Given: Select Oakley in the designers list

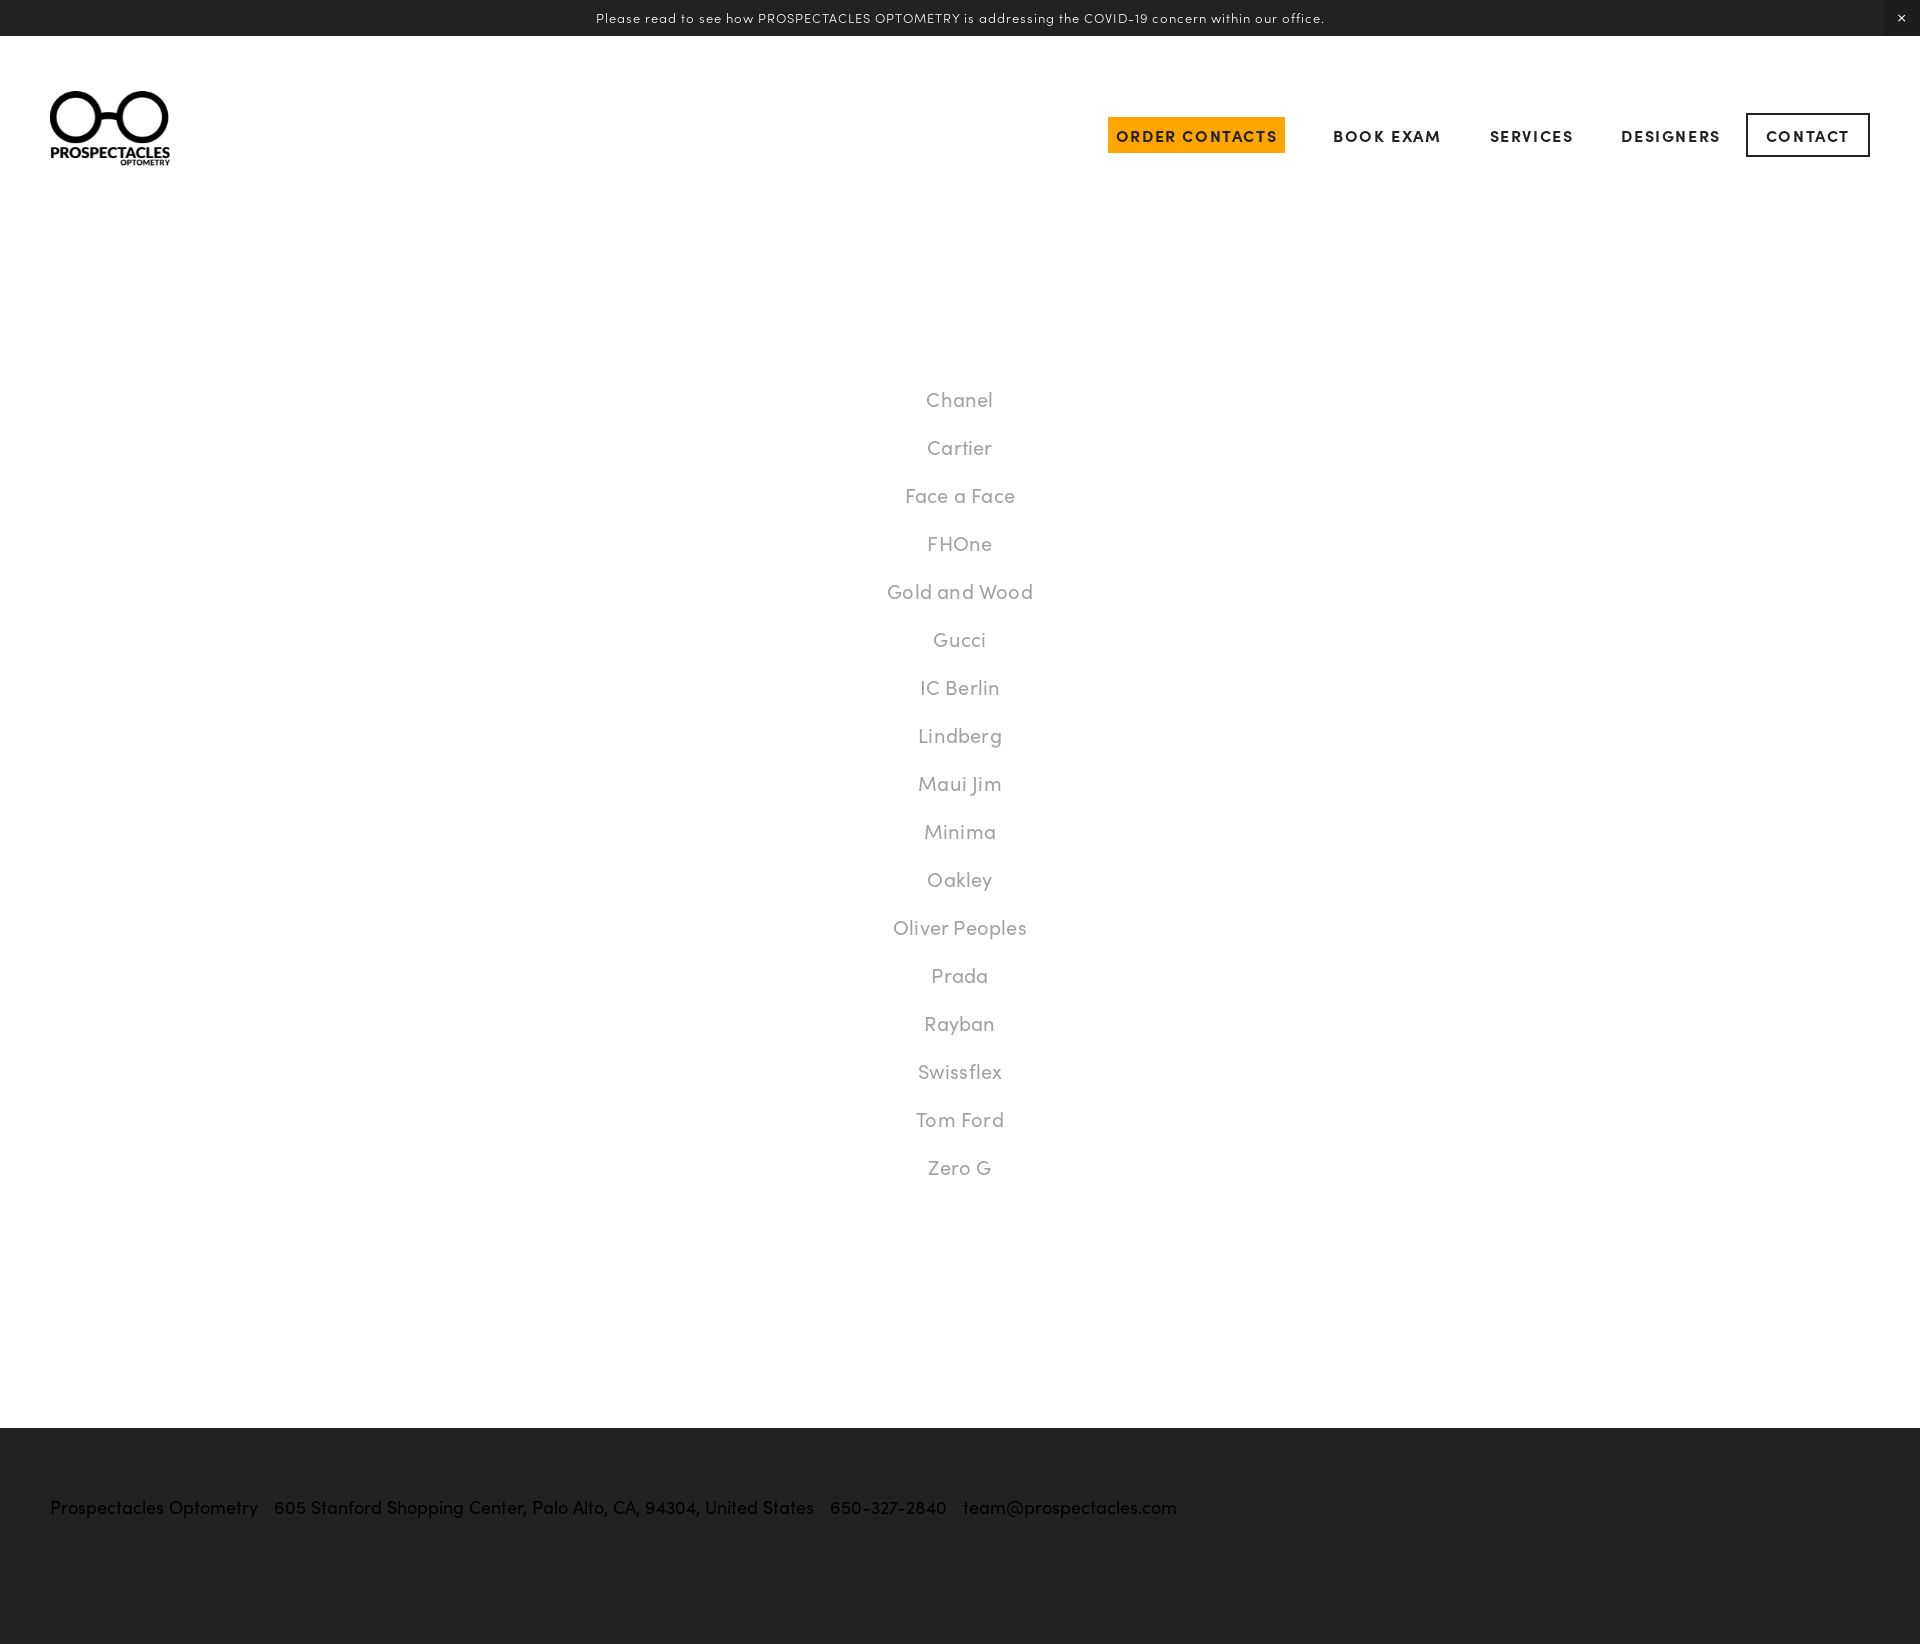Looking at the screenshot, I should point(959,880).
